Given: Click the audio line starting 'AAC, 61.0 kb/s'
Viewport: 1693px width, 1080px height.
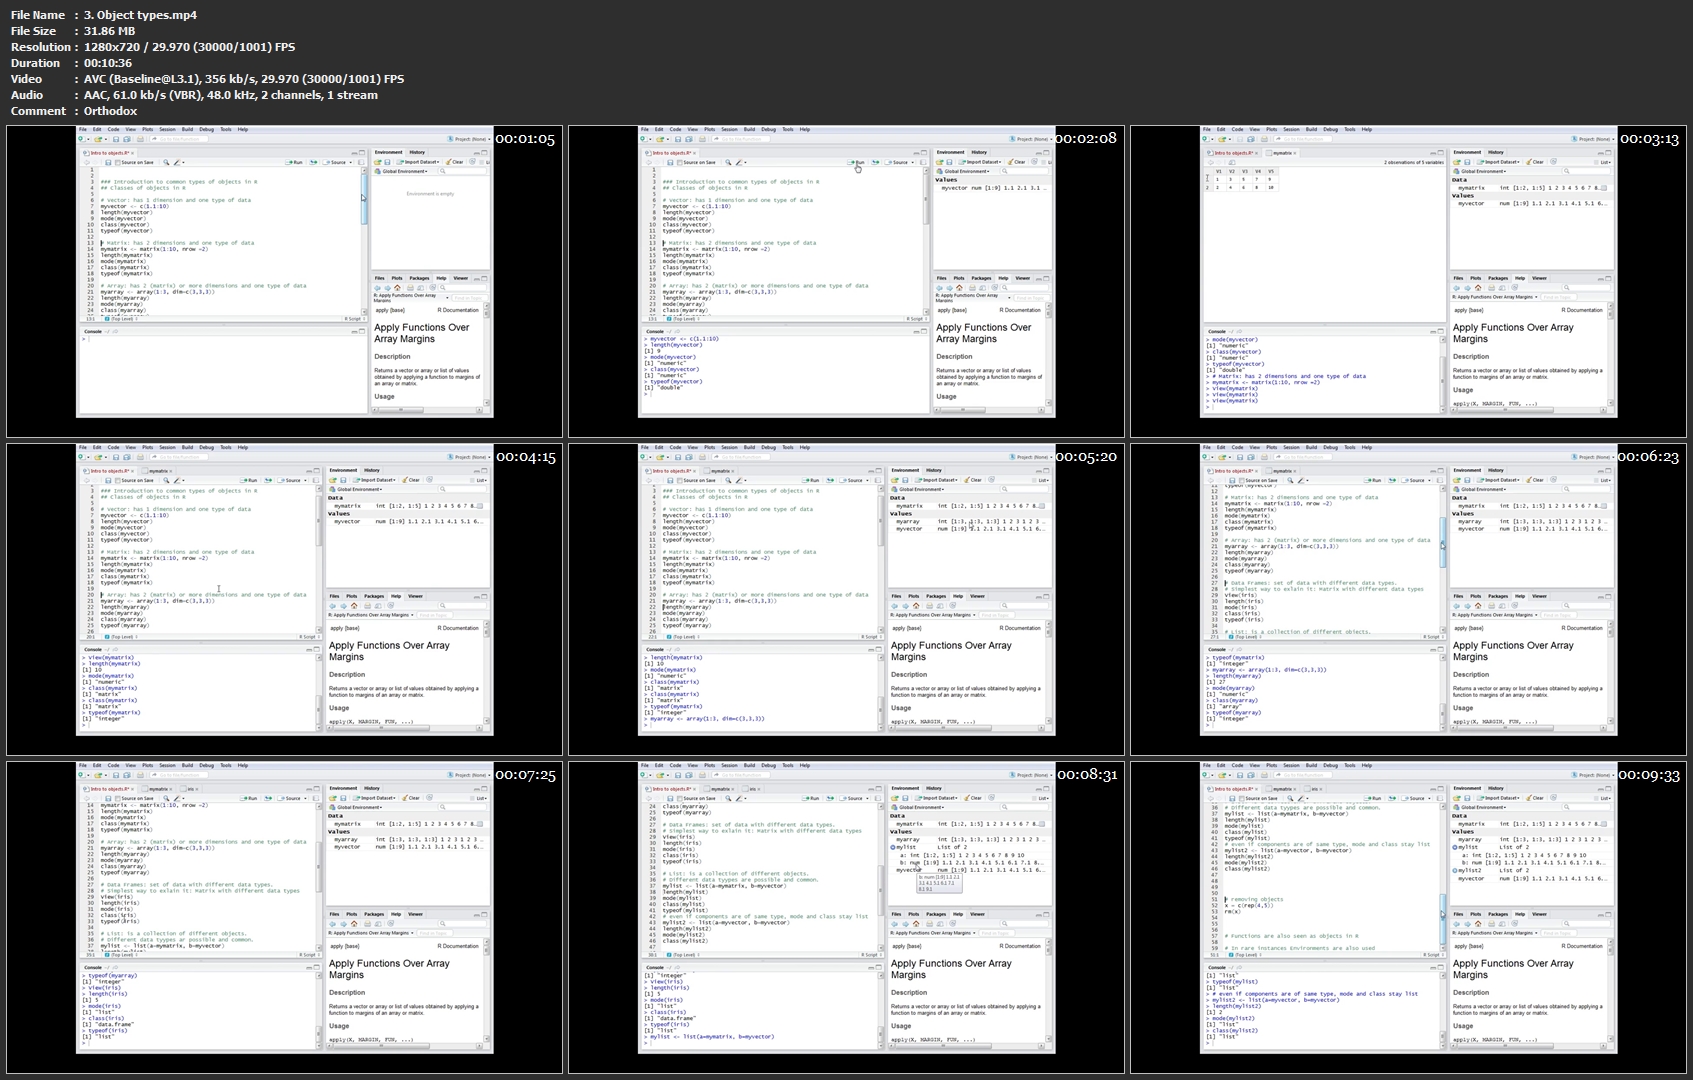Looking at the screenshot, I should pos(231,95).
